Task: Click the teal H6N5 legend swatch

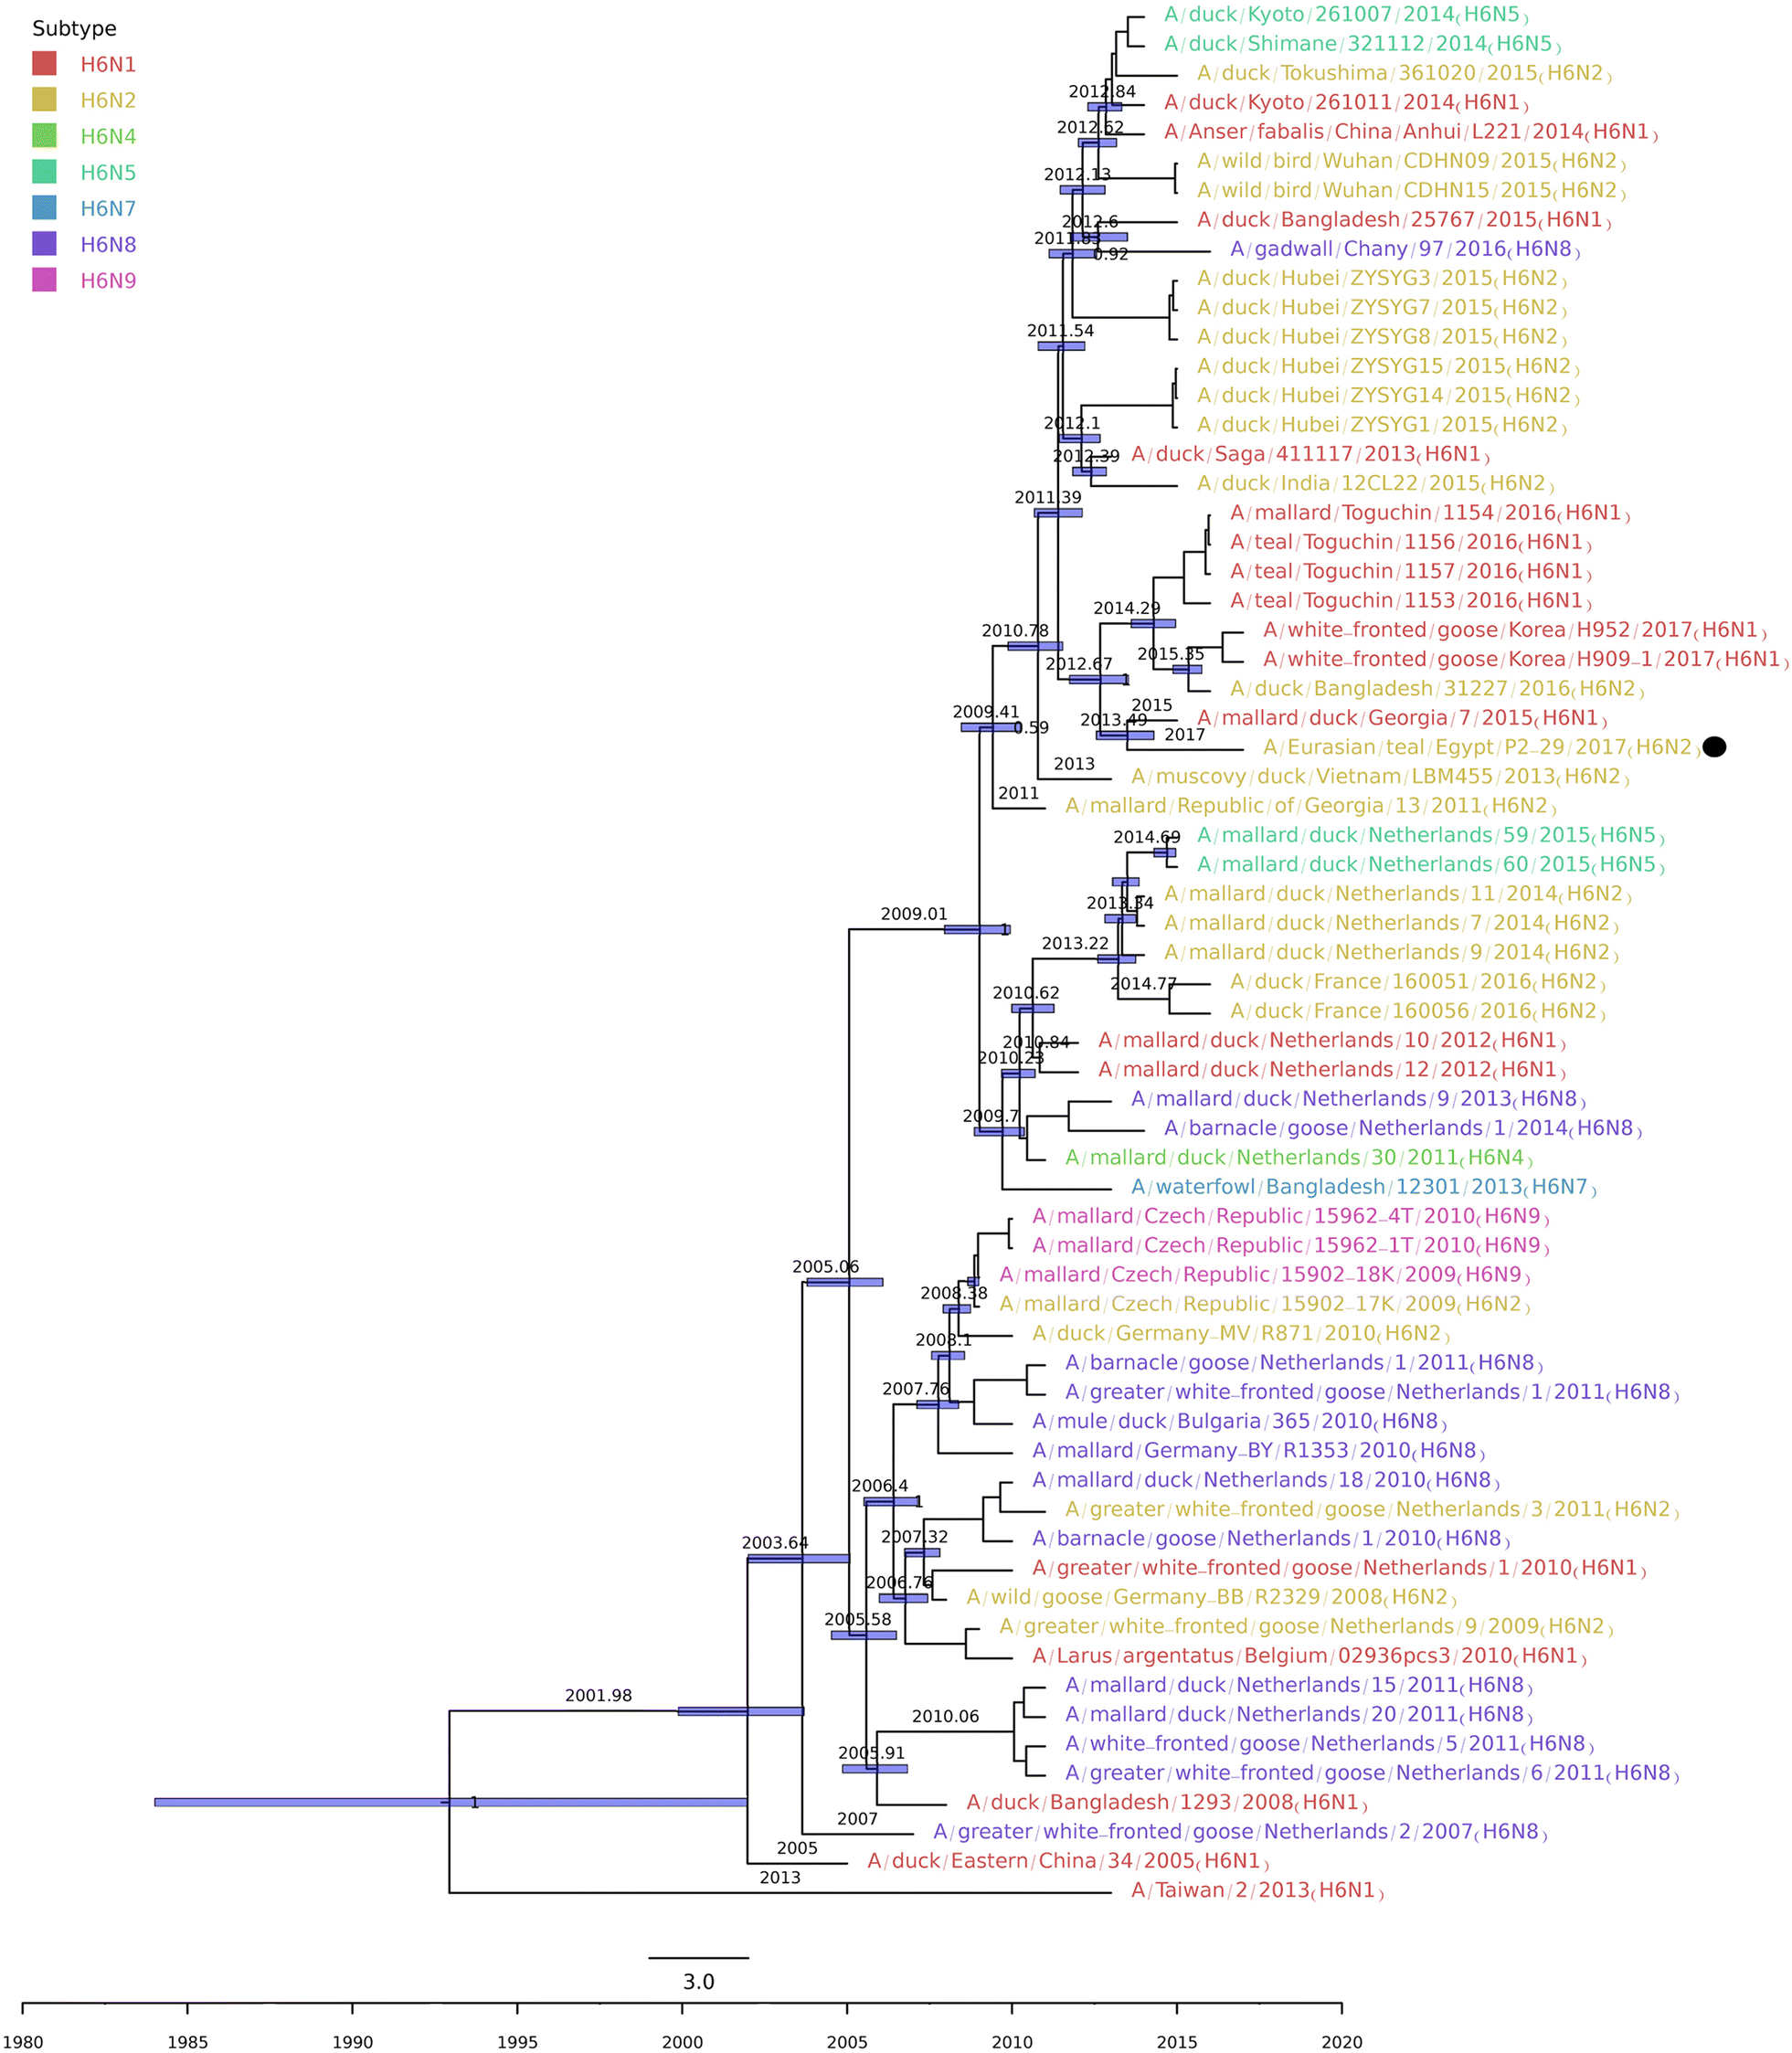Action: 44,172
